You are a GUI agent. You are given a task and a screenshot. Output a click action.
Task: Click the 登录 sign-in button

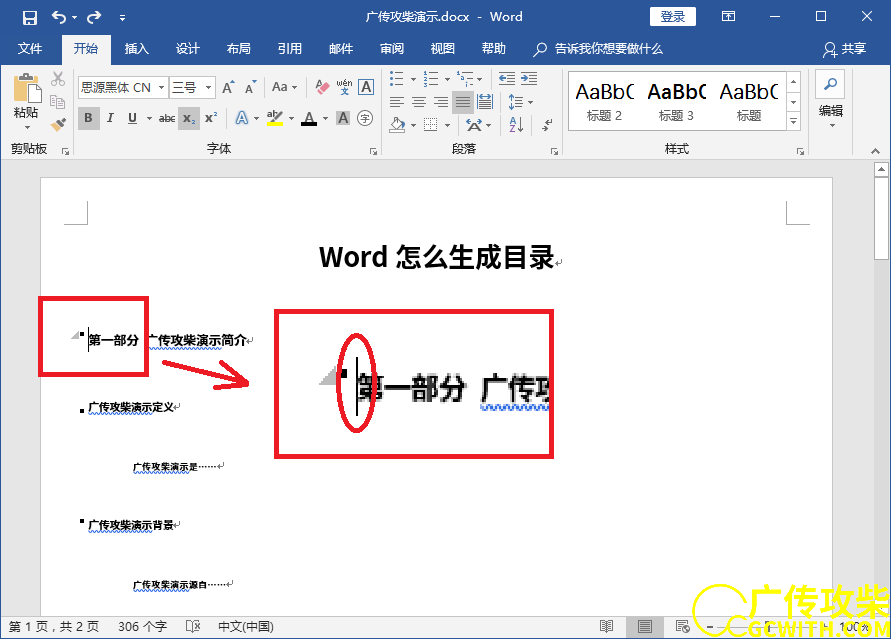673,16
